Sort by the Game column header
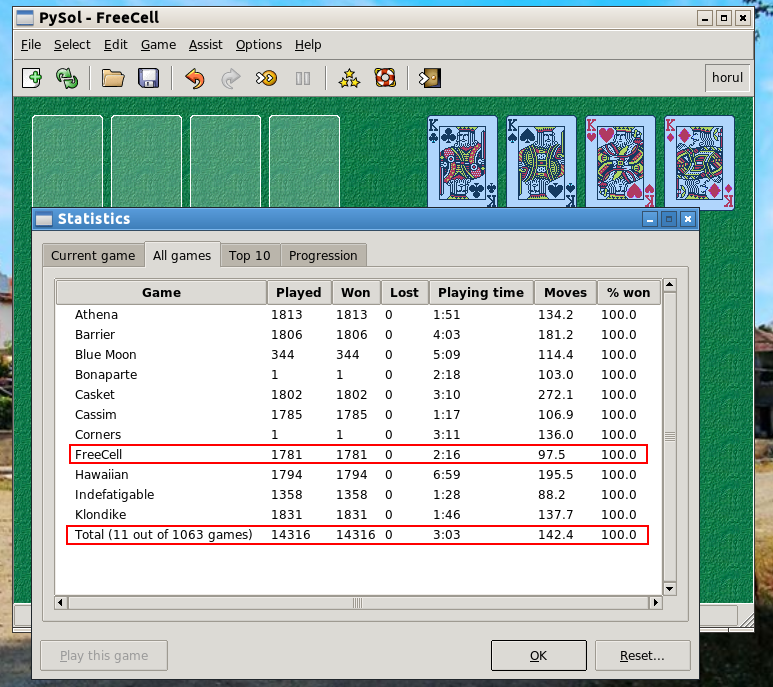773x687 pixels. [161, 293]
